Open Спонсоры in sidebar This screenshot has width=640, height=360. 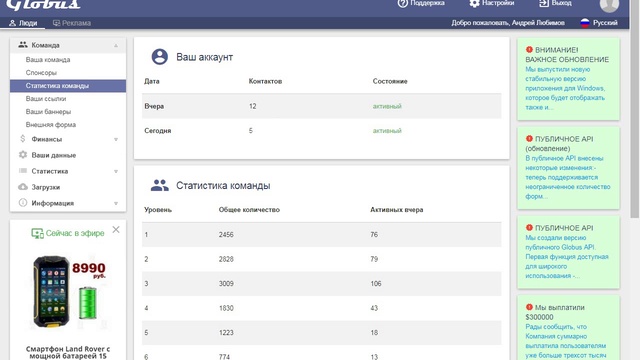tap(41, 73)
